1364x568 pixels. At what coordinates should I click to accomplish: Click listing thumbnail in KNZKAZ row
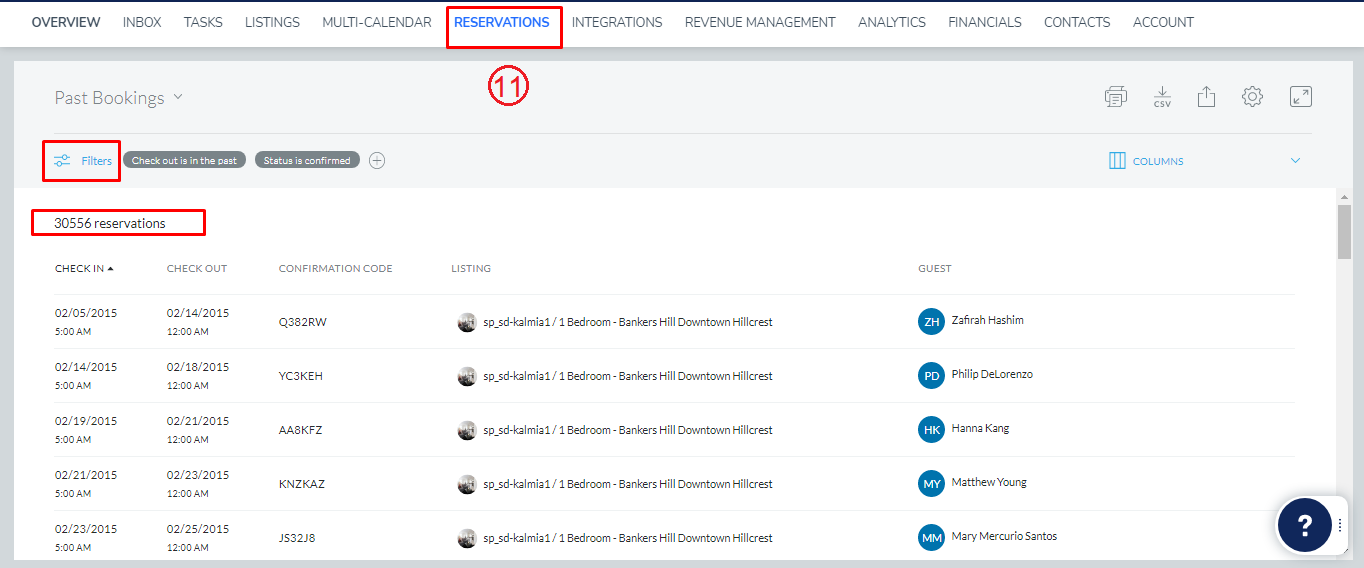[467, 484]
